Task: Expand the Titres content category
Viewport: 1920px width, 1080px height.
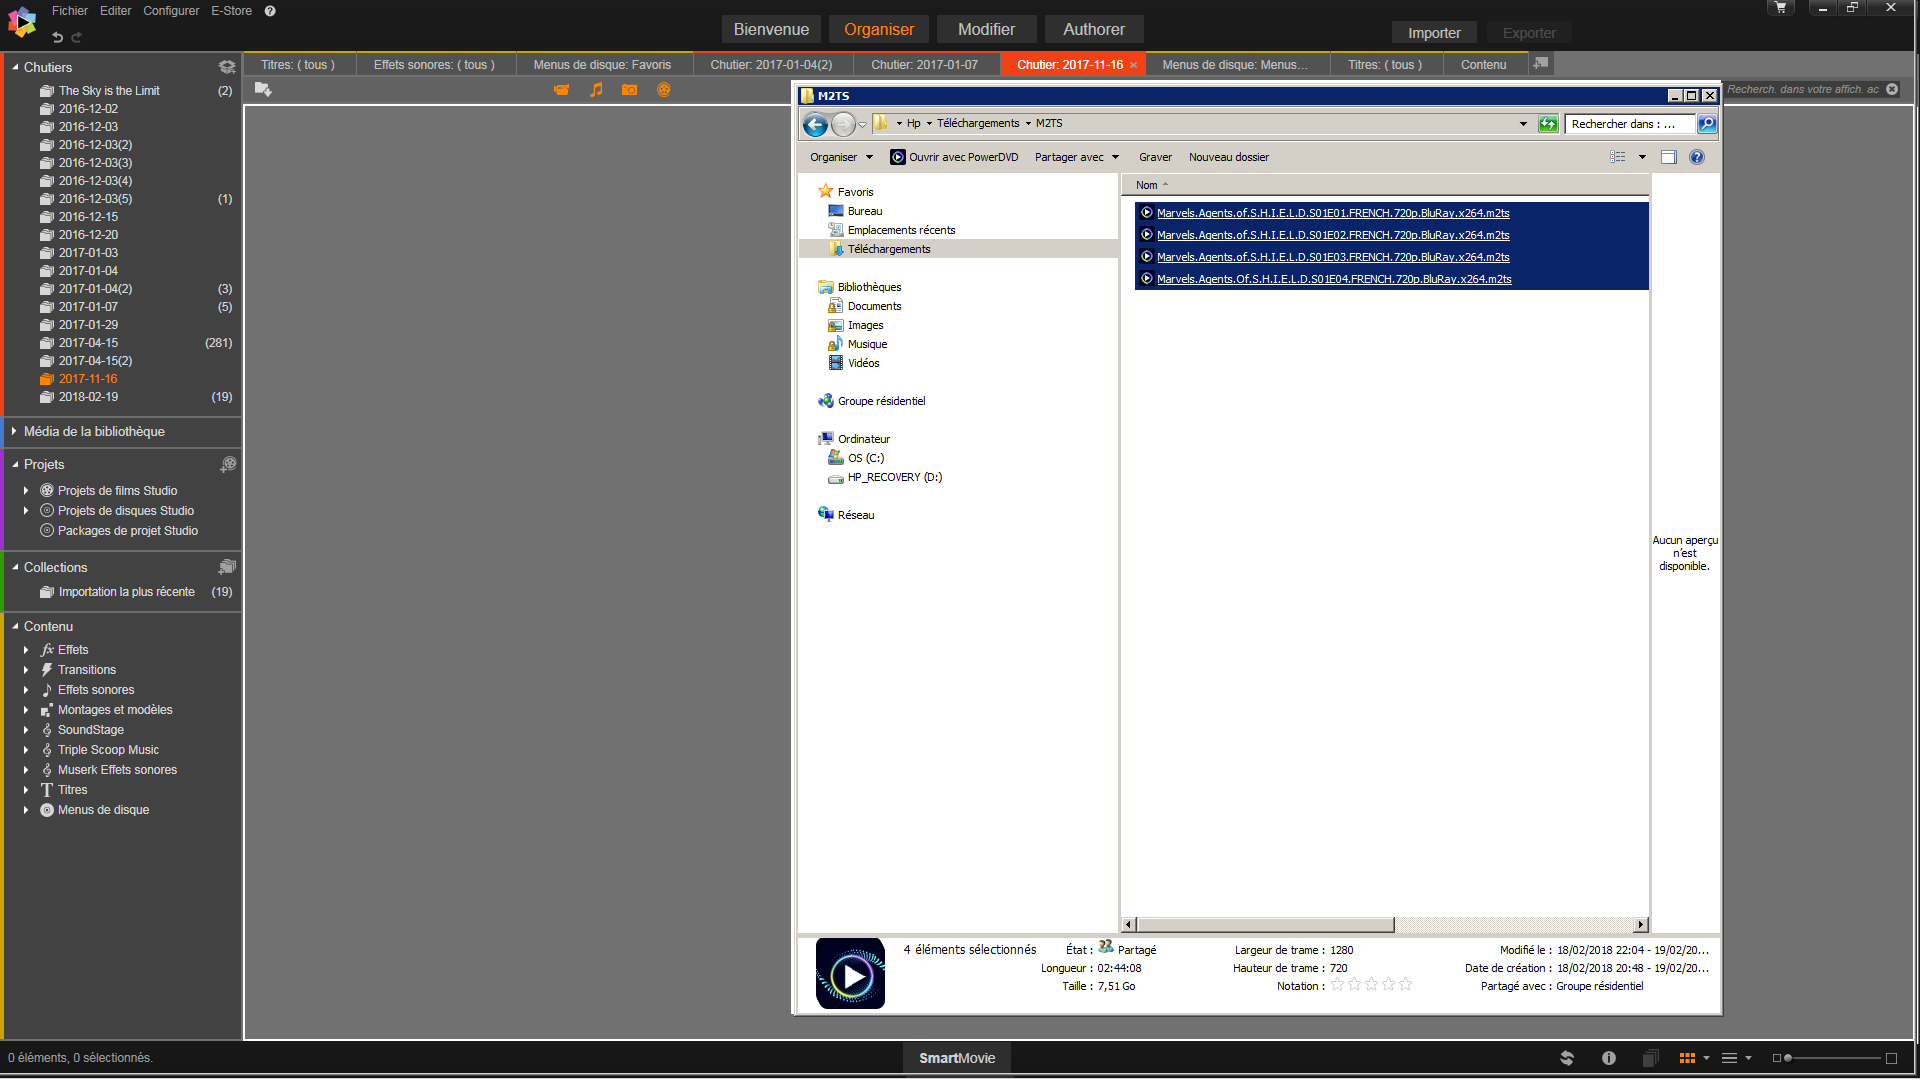Action: coord(26,790)
